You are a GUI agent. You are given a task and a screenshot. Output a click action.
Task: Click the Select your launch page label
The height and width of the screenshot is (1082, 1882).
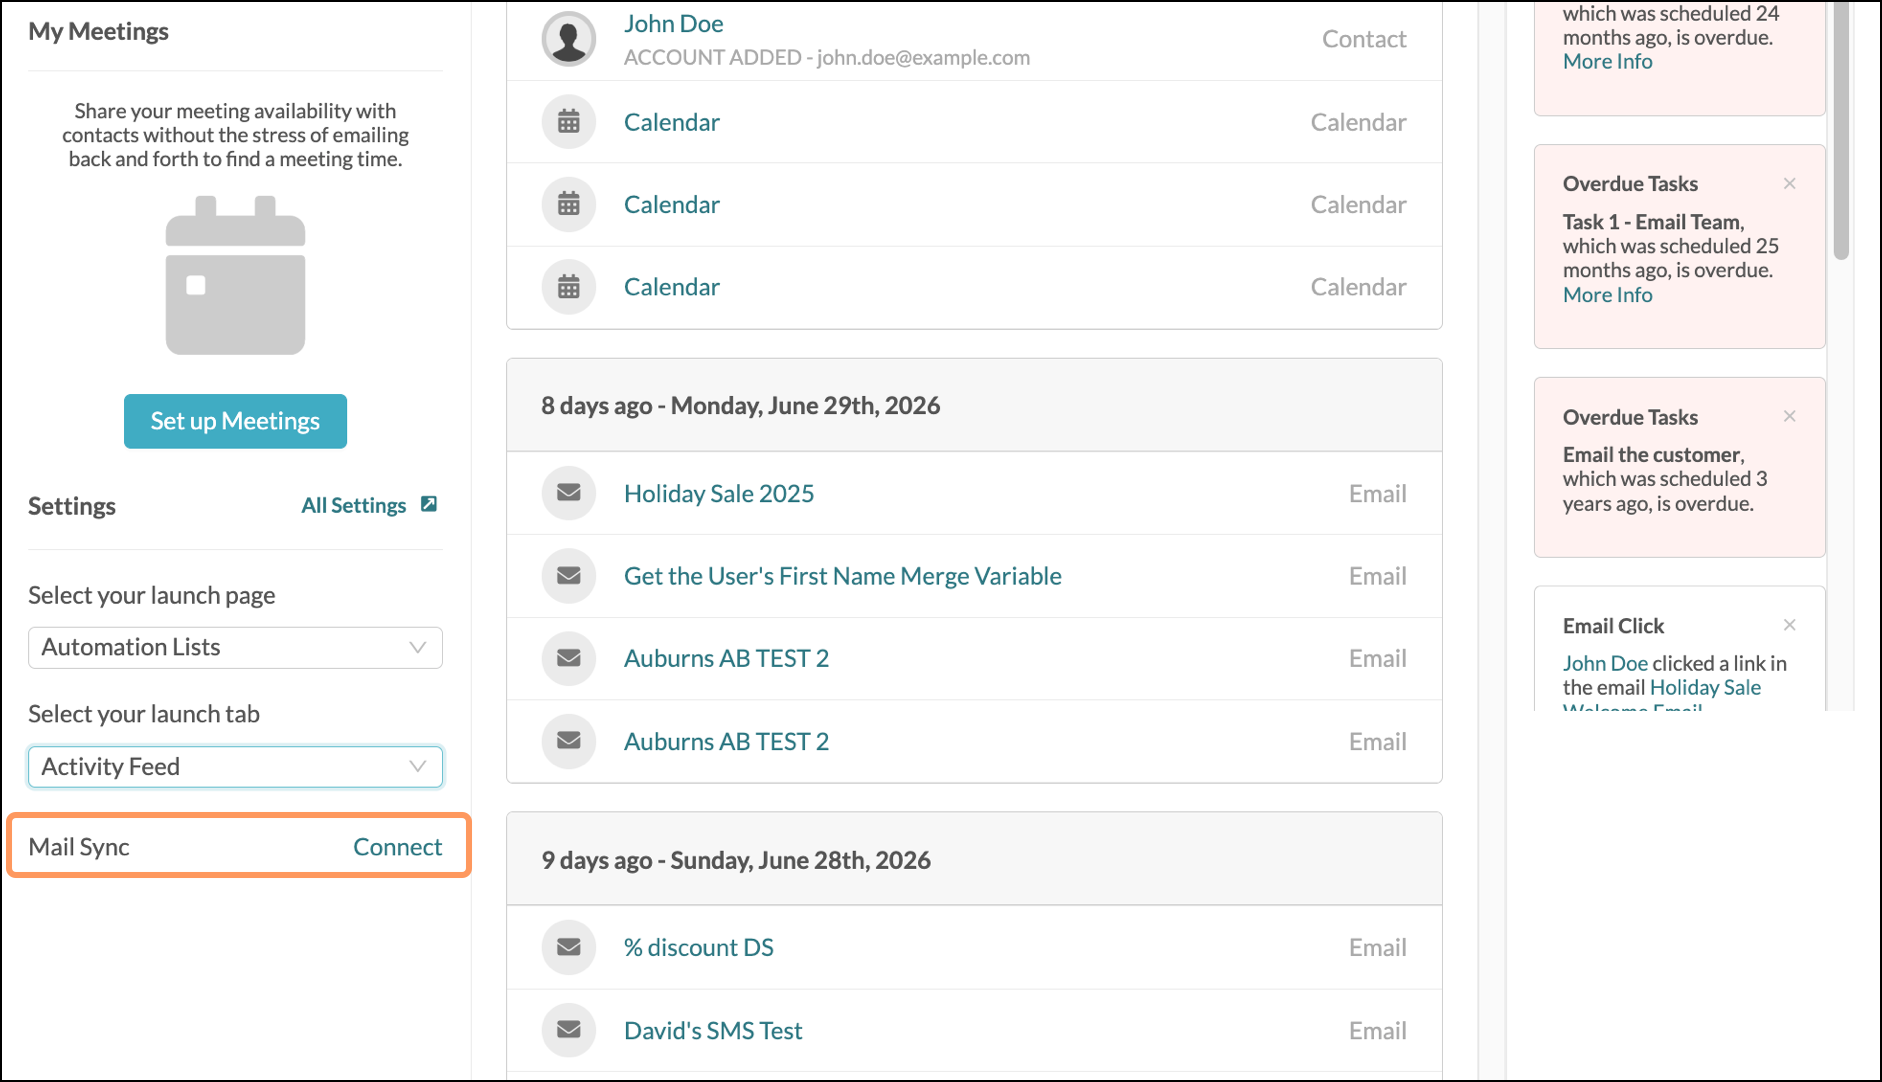tap(152, 595)
